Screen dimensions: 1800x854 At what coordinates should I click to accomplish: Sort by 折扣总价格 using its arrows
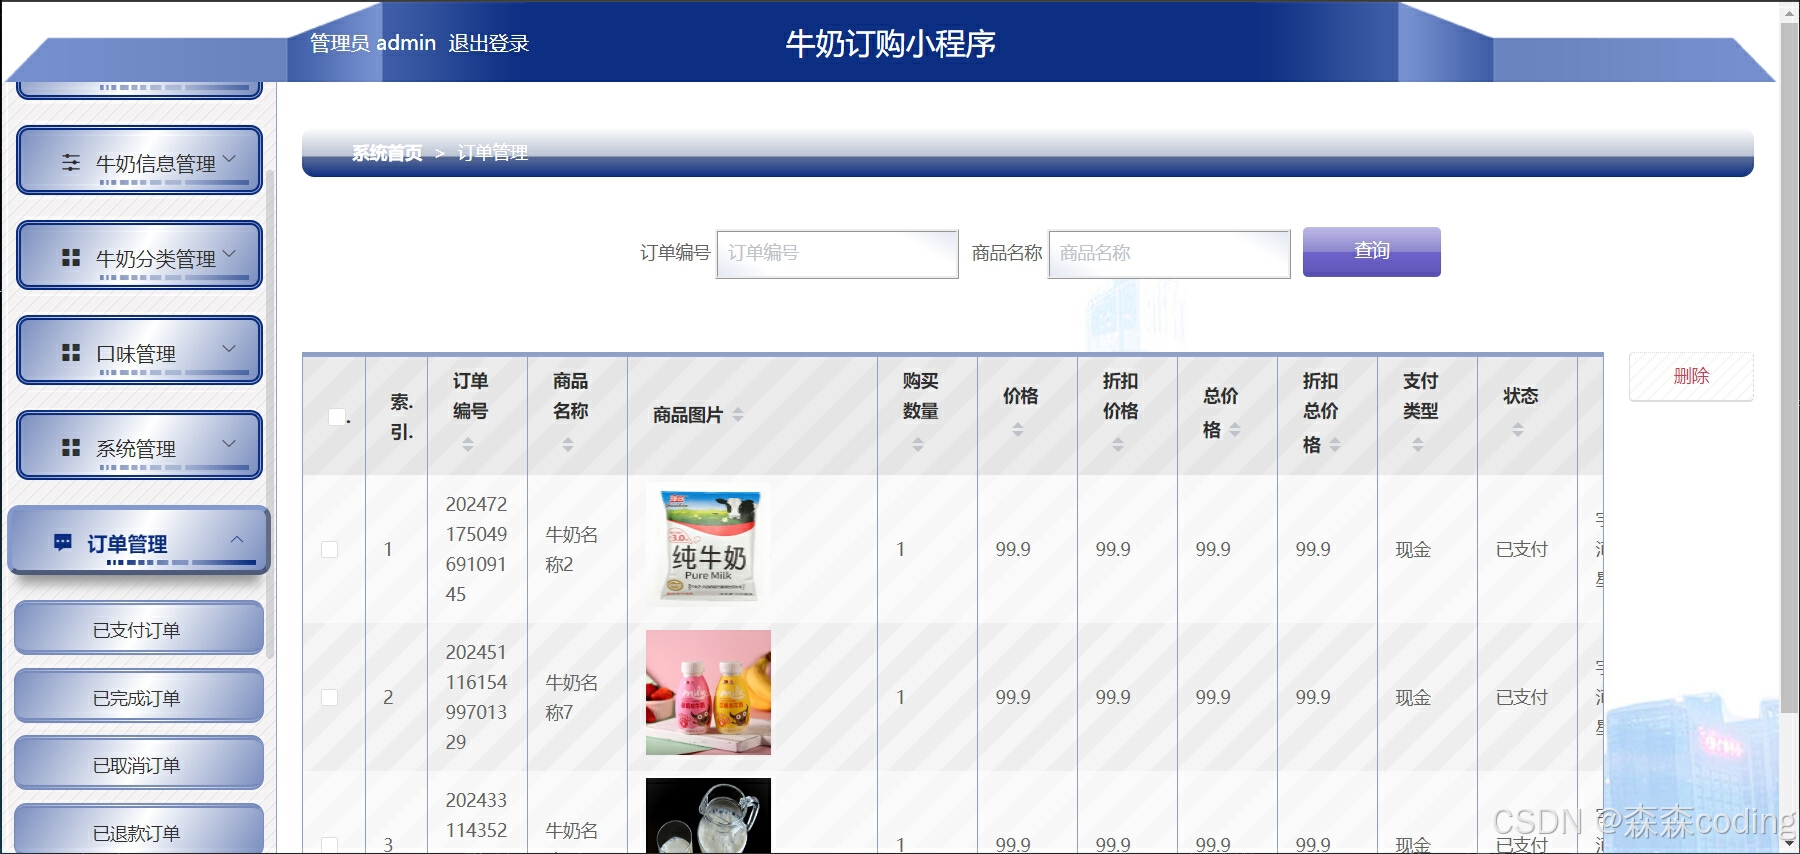[x=1335, y=444]
